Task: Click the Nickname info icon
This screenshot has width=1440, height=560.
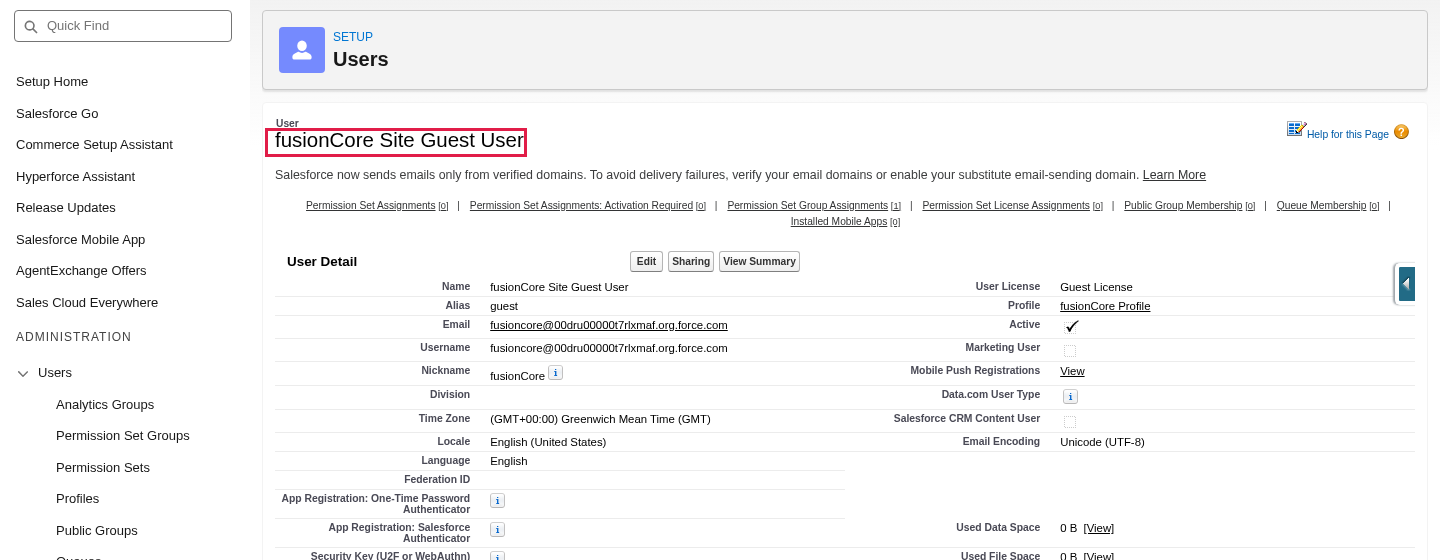Action: [x=555, y=372]
